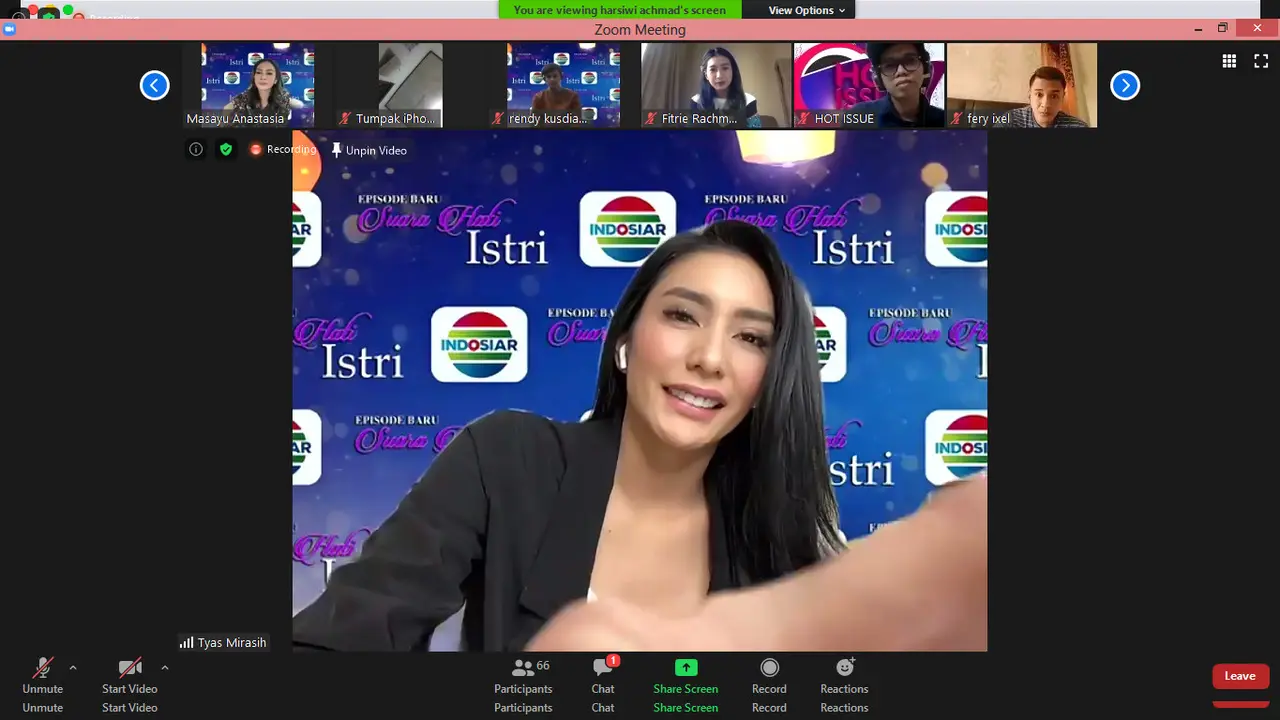Show previous participants with the left arrow
The width and height of the screenshot is (1280, 720).
click(154, 85)
